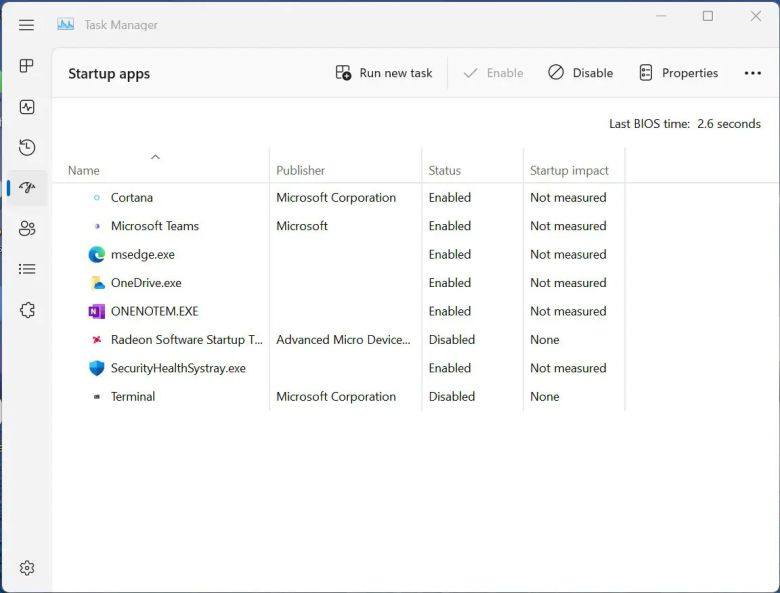Click the Run new task button

tap(384, 73)
